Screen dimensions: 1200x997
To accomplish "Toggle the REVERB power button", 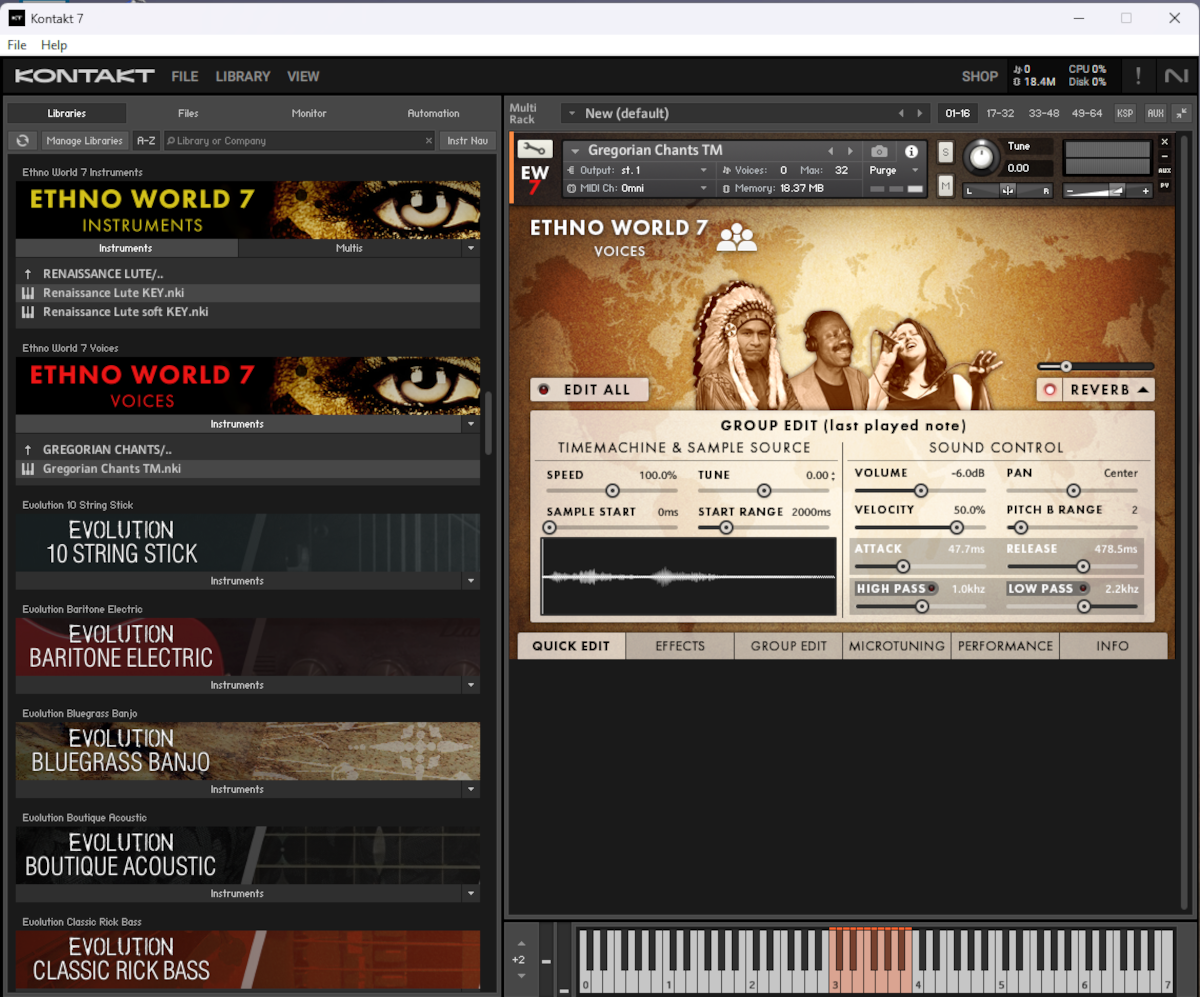I will click(x=1050, y=390).
